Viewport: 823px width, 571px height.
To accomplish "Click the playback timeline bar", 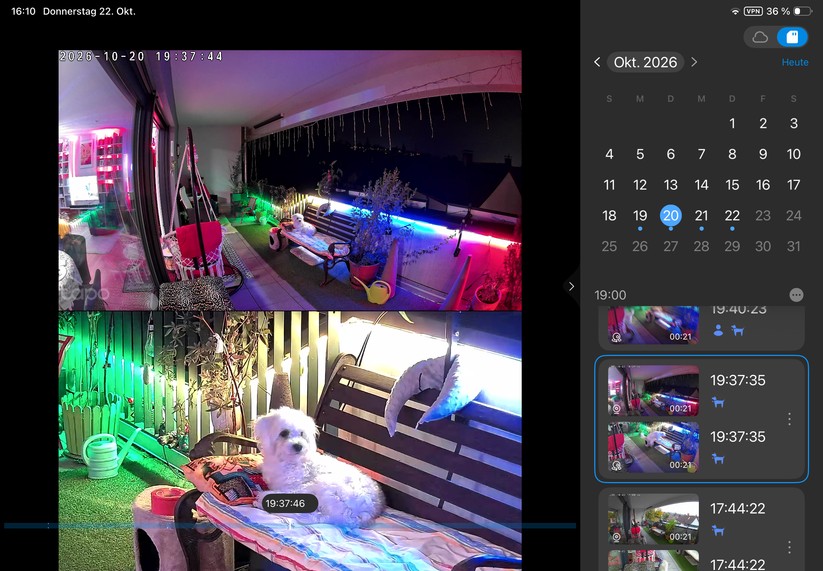I will click(290, 525).
